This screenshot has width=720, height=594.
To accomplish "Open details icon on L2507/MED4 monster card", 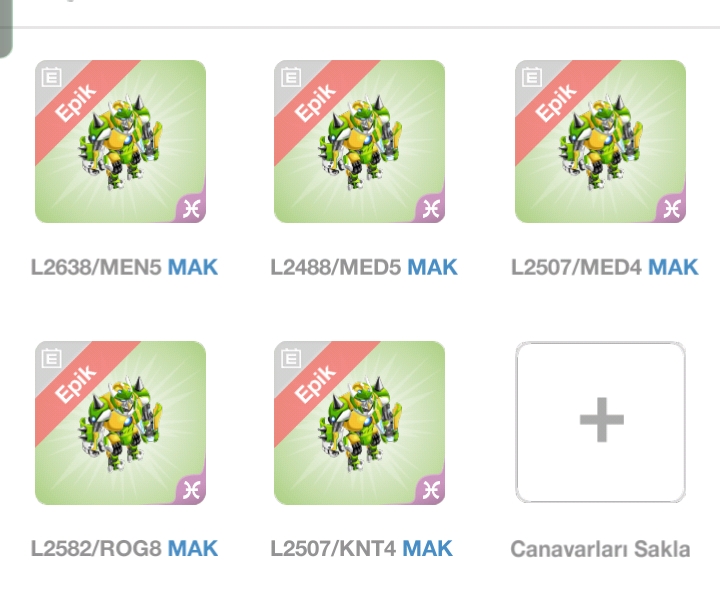I will [x=532, y=77].
